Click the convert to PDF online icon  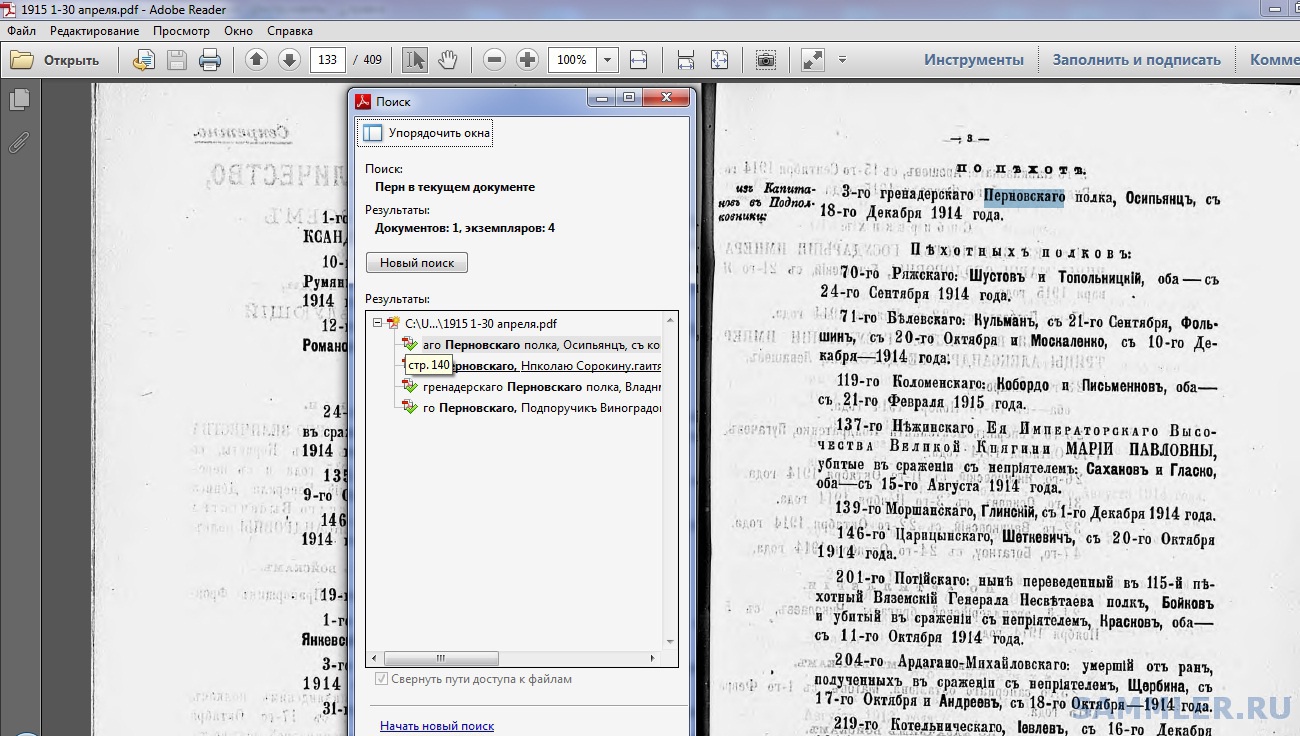pyautogui.click(x=143, y=60)
